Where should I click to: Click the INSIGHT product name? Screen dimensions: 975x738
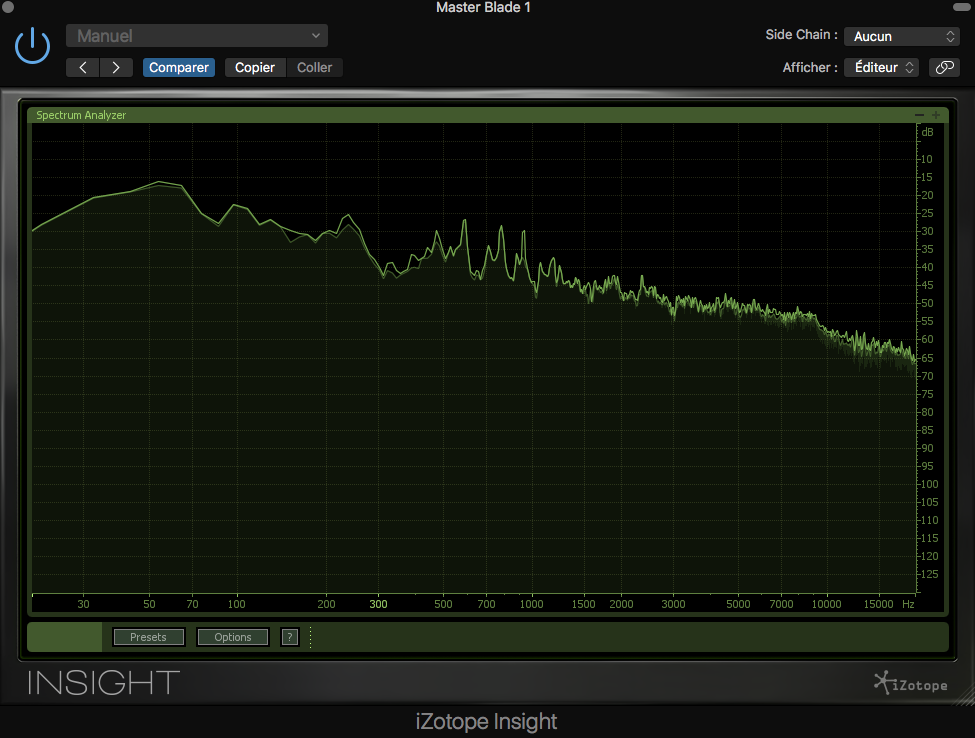pyautogui.click(x=104, y=683)
